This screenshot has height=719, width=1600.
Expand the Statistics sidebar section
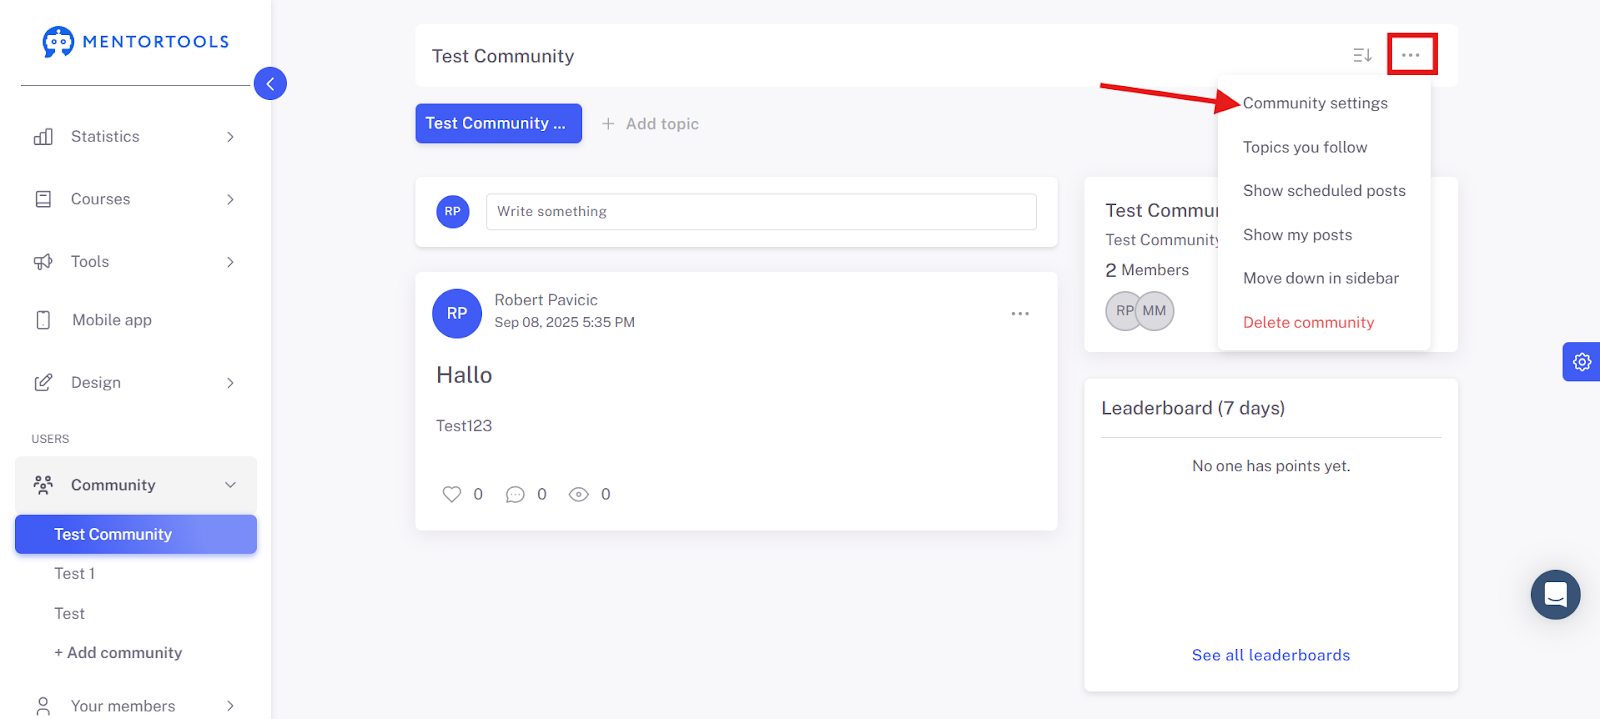coord(136,137)
